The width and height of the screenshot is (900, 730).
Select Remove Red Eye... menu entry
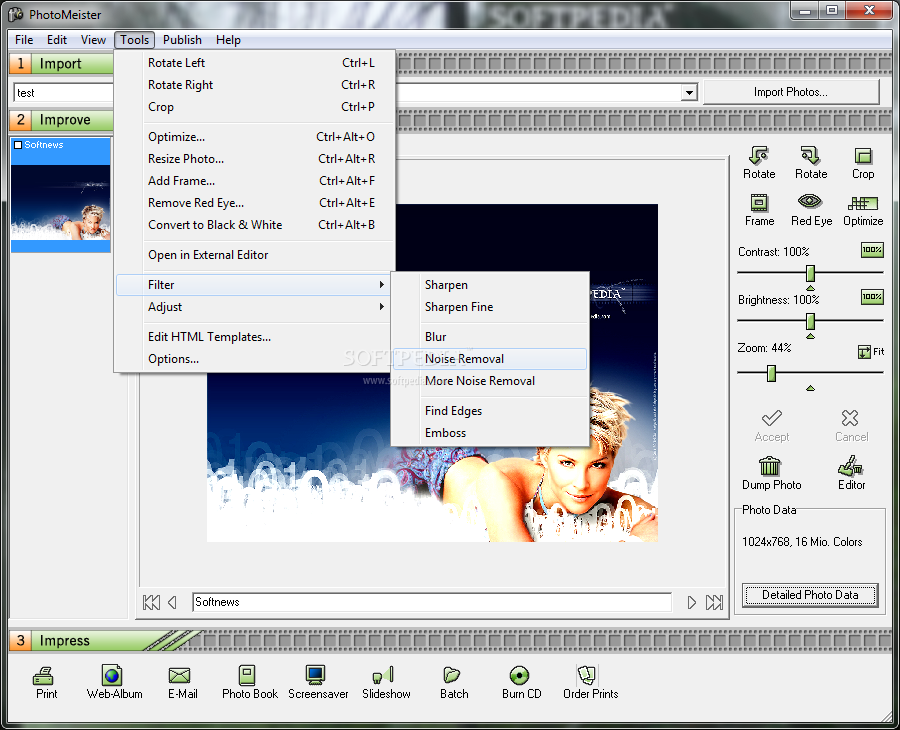coord(253,203)
